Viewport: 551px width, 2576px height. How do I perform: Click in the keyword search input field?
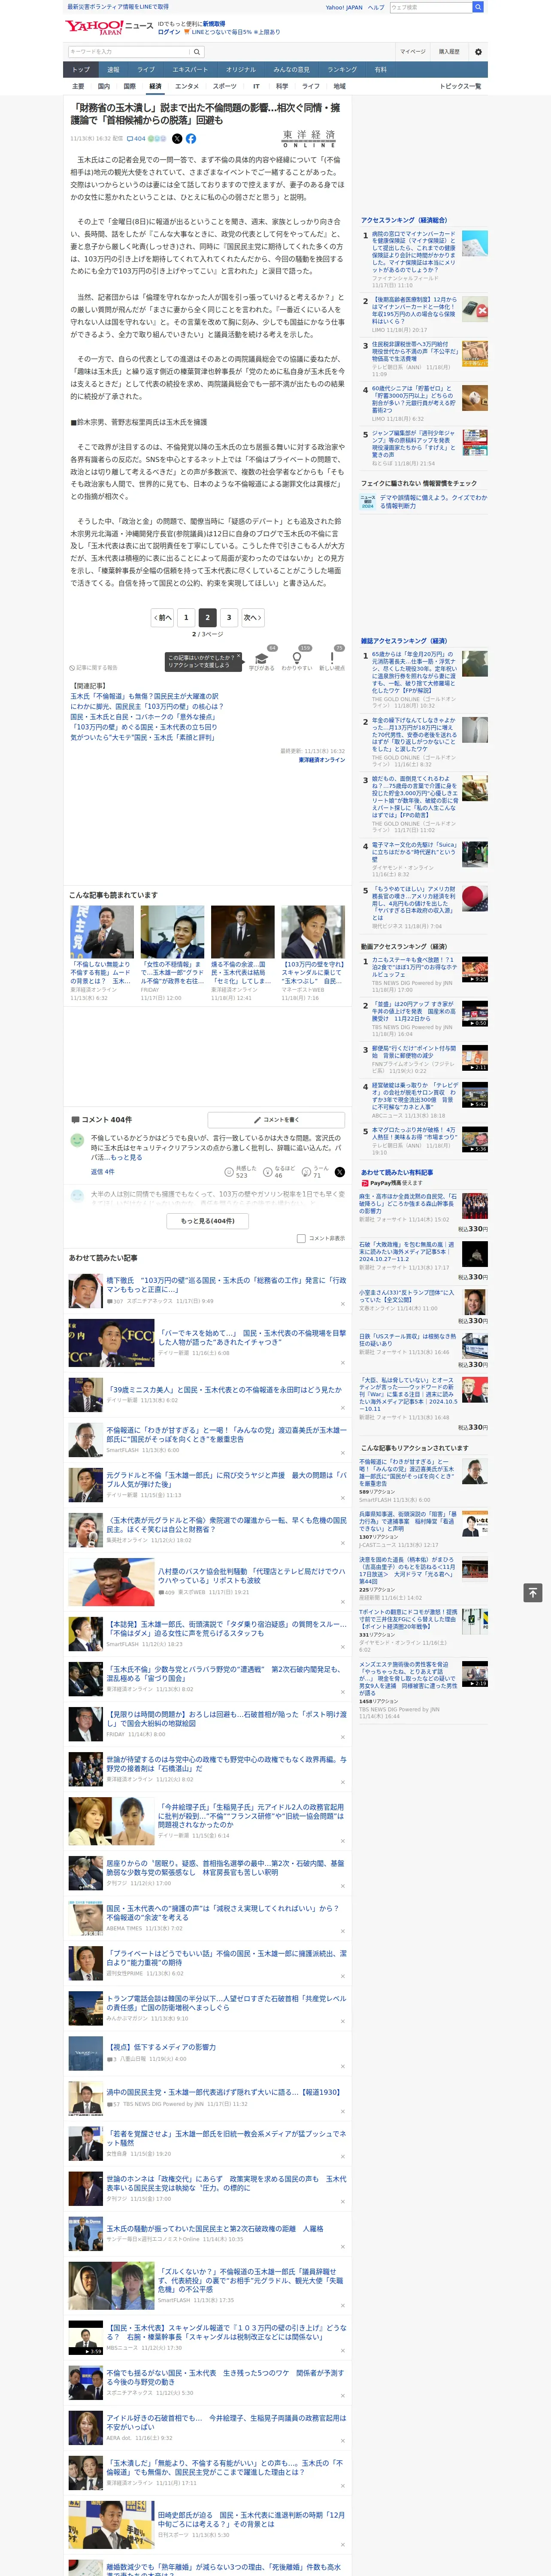pyautogui.click(x=129, y=52)
